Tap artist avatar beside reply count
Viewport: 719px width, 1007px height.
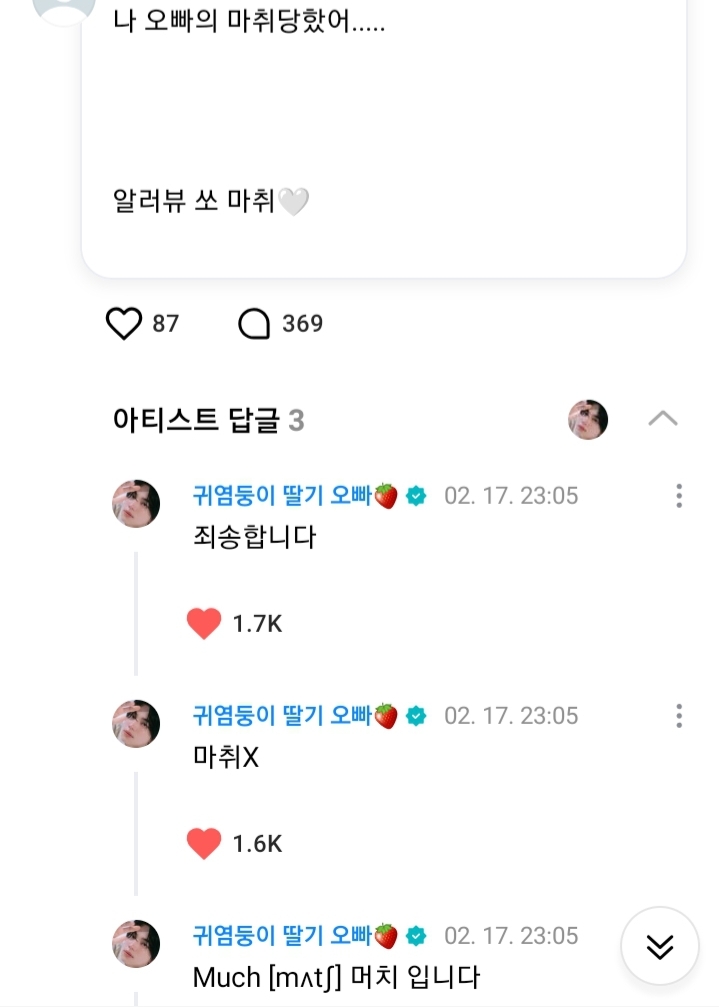(x=588, y=420)
